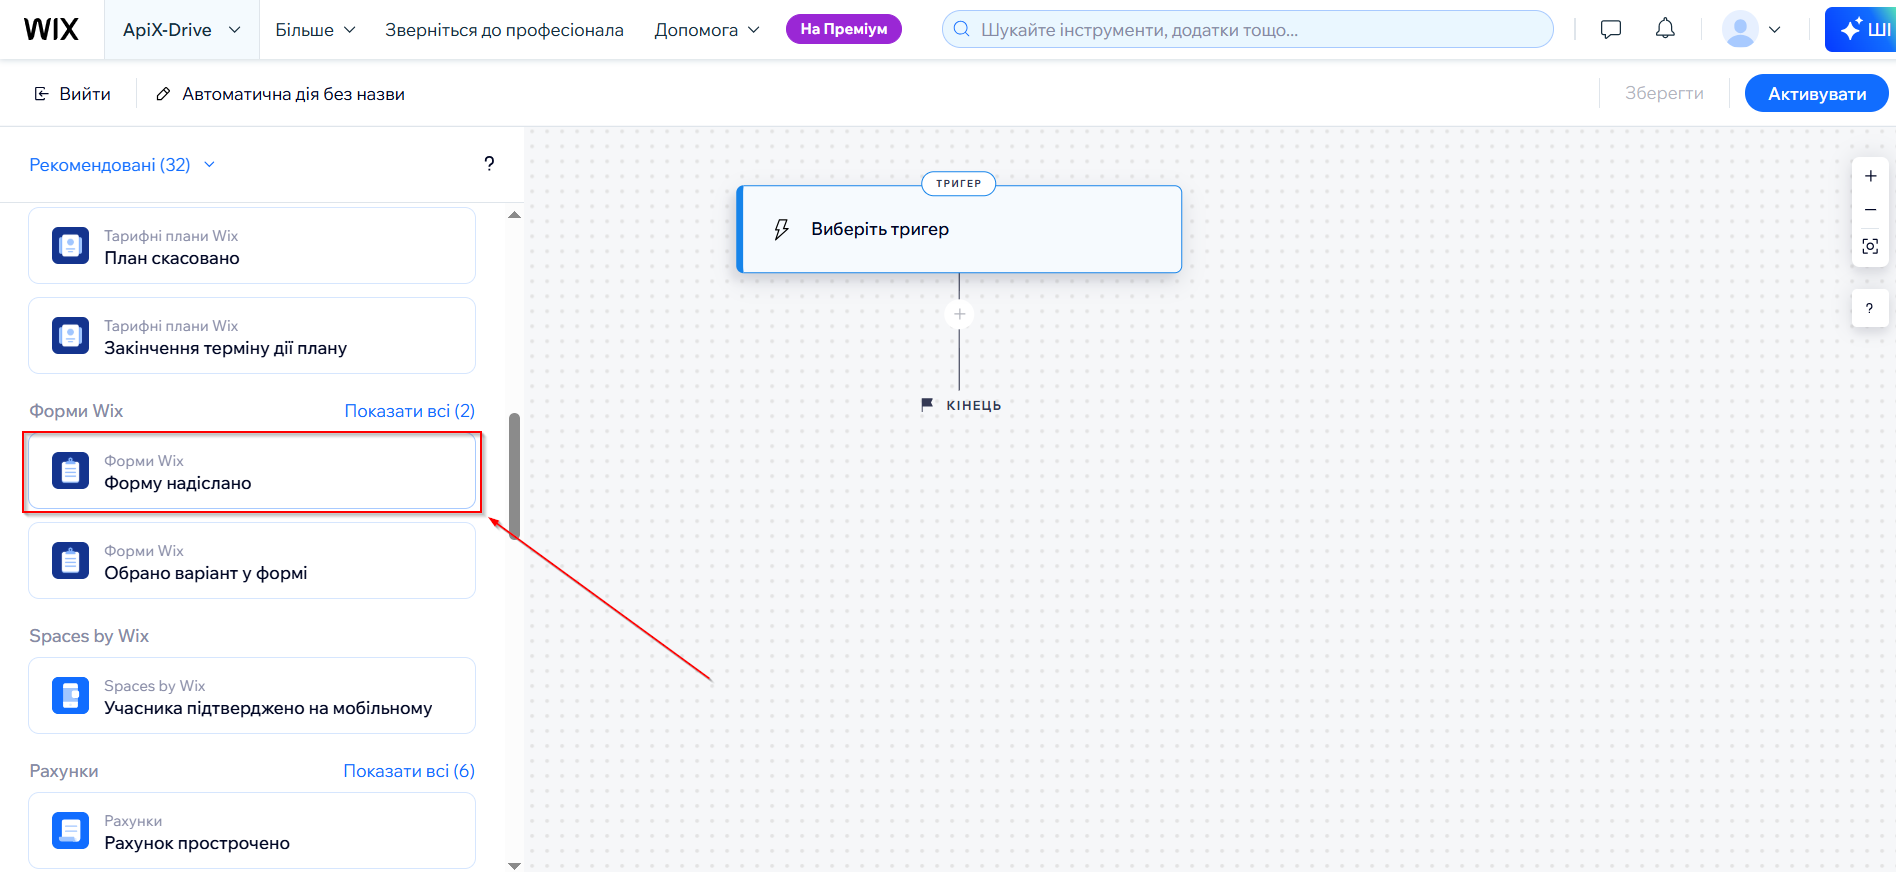This screenshot has width=1896, height=872.
Task: Click Показати всі (6) for Рахунки
Action: pyautogui.click(x=409, y=771)
